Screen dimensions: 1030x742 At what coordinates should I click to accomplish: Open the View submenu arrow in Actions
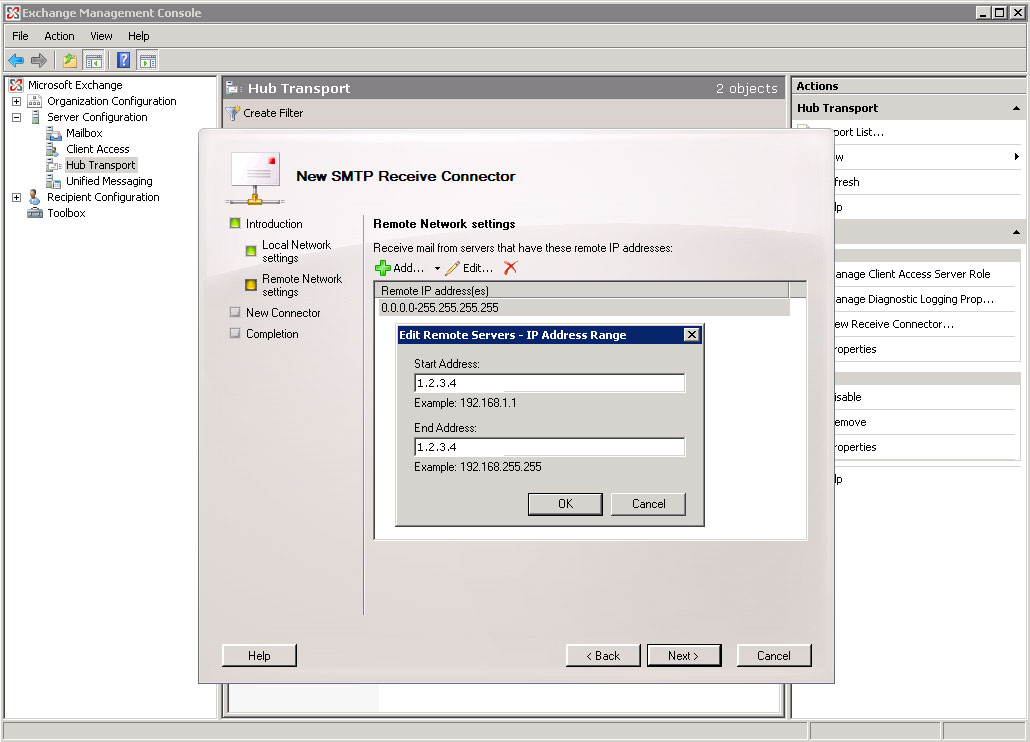1016,156
